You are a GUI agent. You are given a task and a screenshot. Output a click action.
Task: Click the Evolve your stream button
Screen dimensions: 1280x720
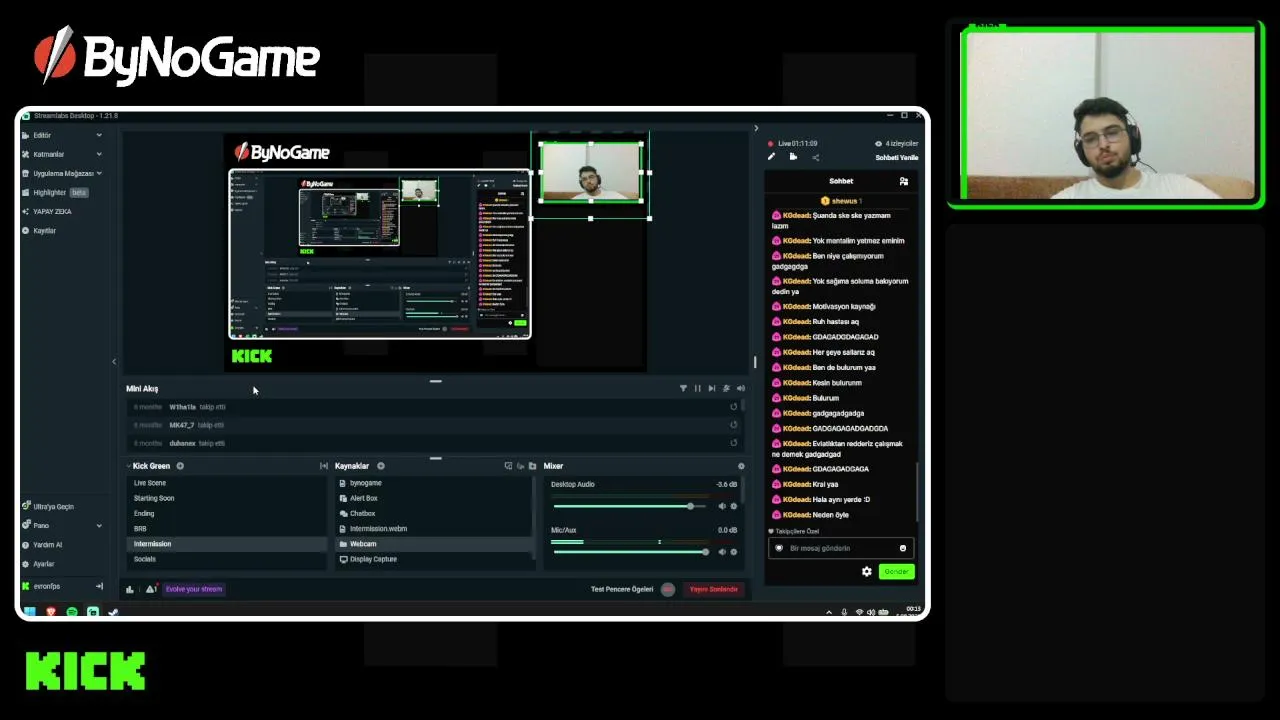(194, 589)
